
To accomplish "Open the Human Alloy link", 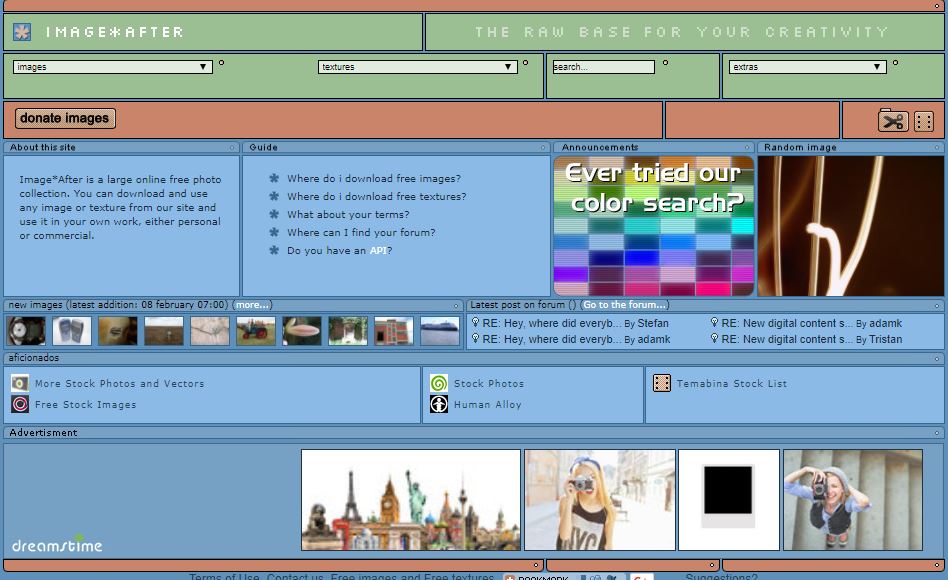I will tap(487, 405).
